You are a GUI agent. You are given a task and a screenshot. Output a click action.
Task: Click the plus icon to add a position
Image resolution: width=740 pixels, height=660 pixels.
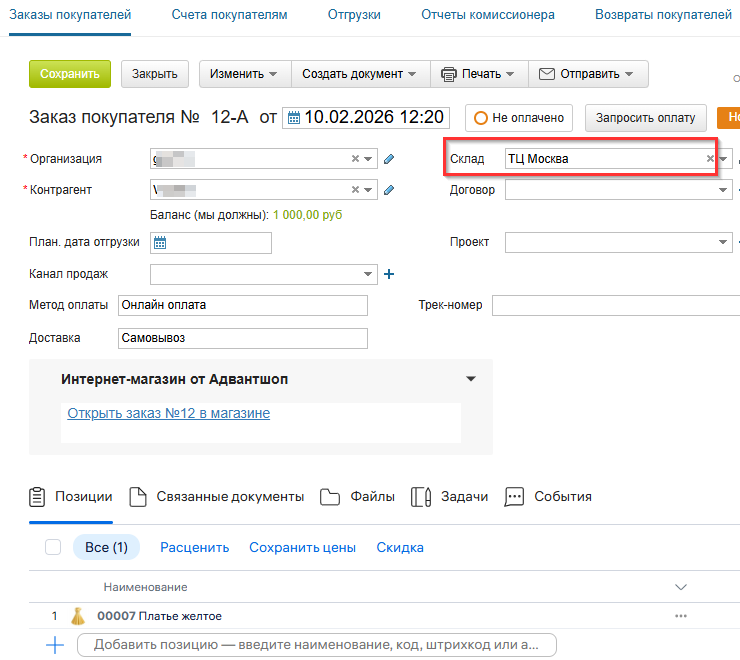[55, 644]
